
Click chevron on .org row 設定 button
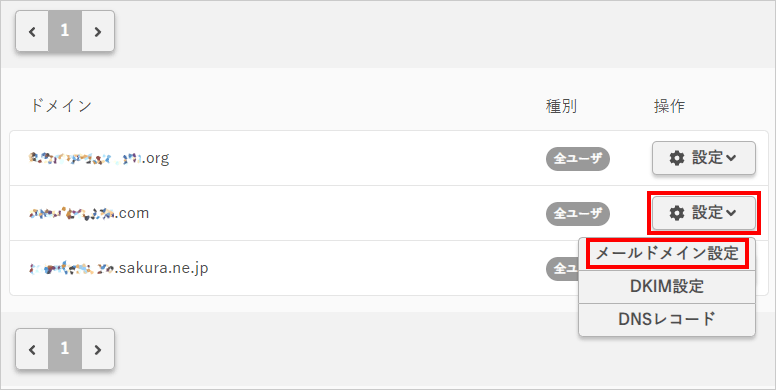click(731, 158)
